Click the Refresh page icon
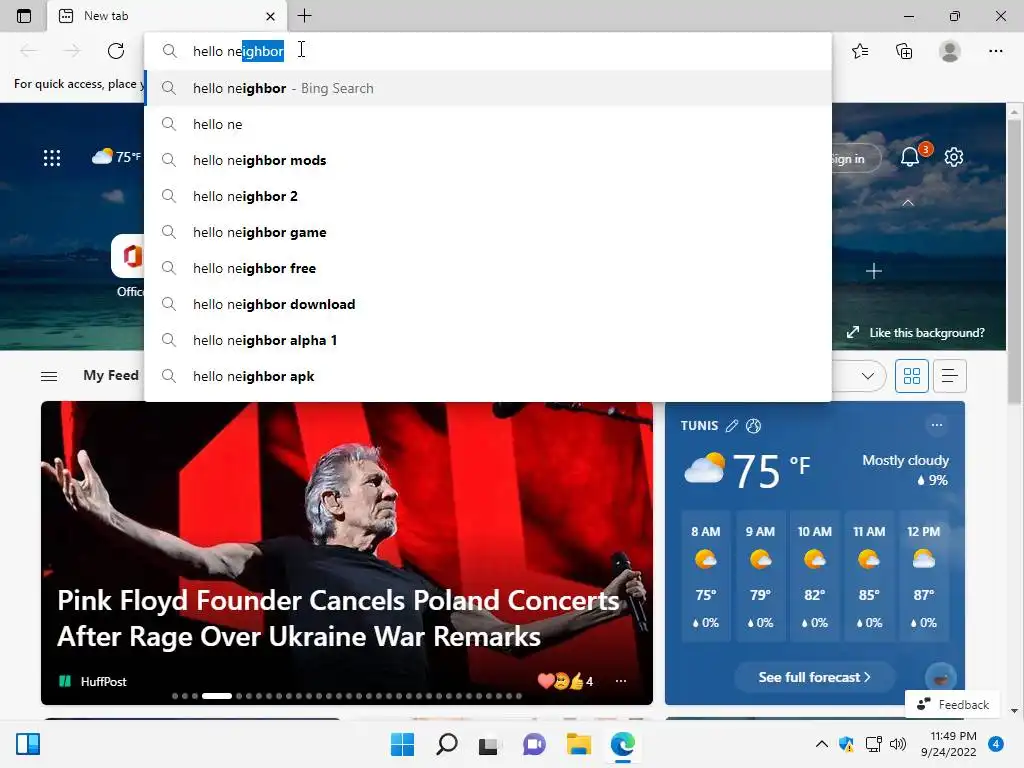 point(116,51)
